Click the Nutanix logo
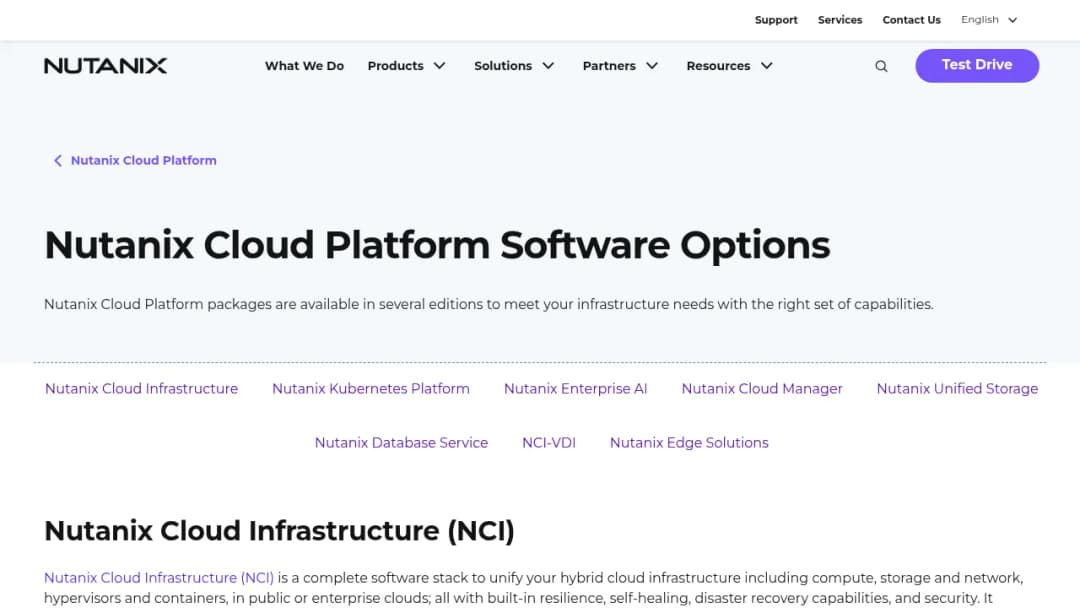This screenshot has height=608, width=1080. [105, 65]
